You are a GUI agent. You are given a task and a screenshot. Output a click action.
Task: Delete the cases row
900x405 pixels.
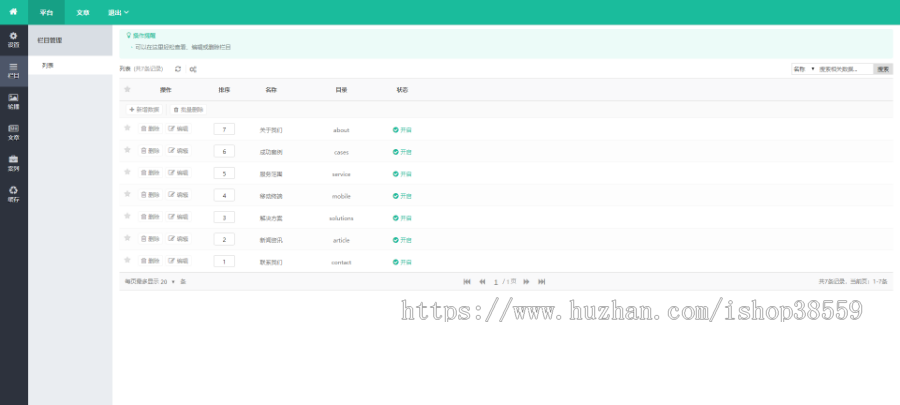click(150, 150)
